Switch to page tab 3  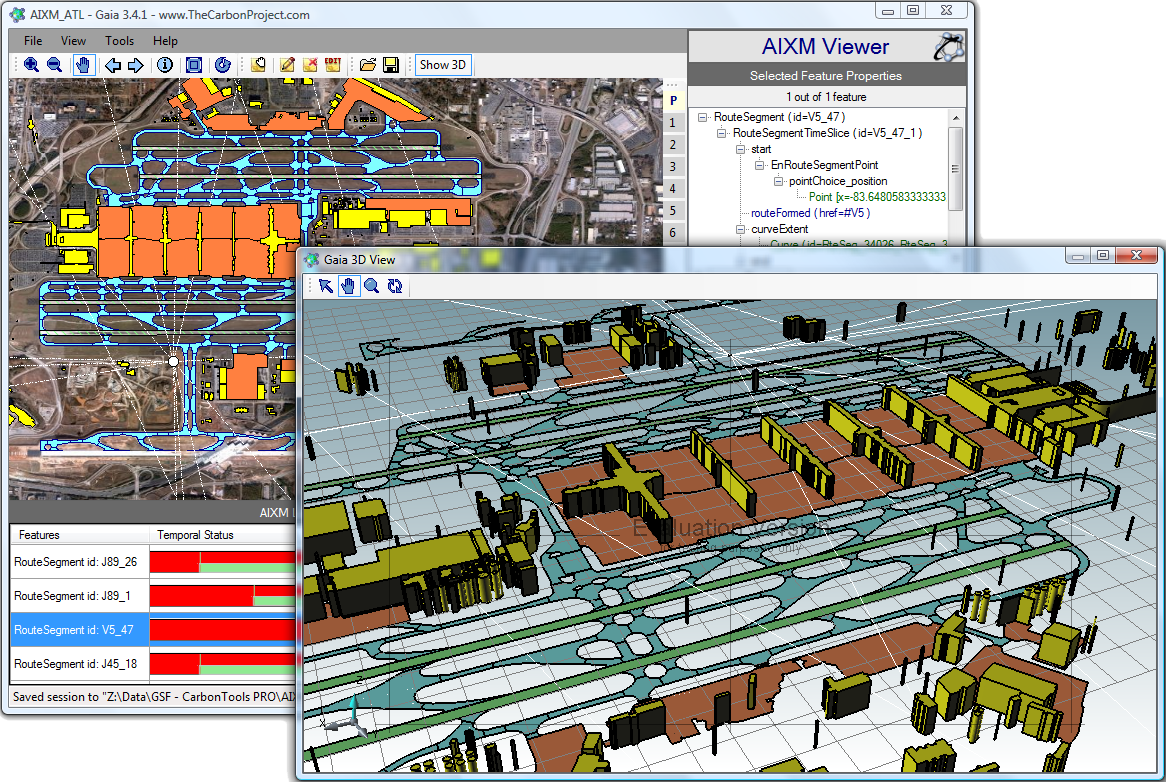673,167
